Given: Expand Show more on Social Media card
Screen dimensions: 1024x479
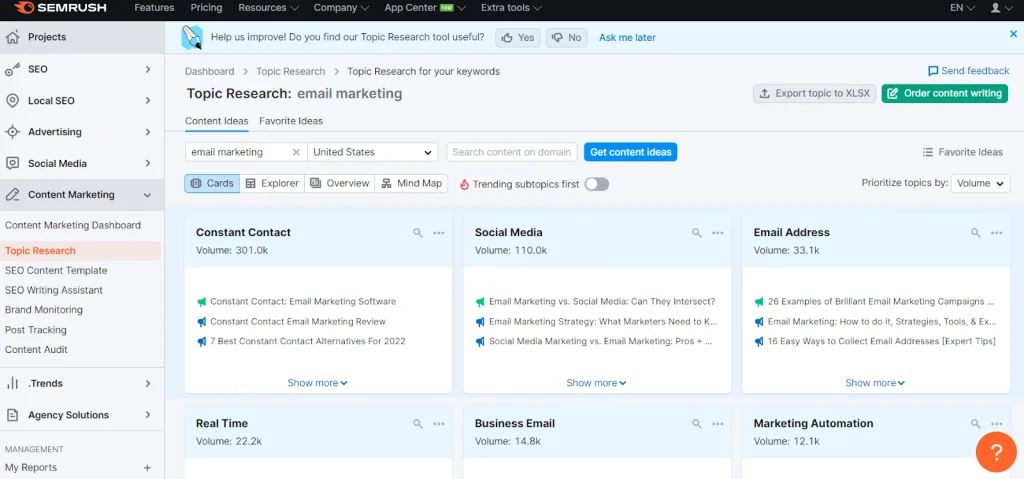Looking at the screenshot, I should (596, 383).
